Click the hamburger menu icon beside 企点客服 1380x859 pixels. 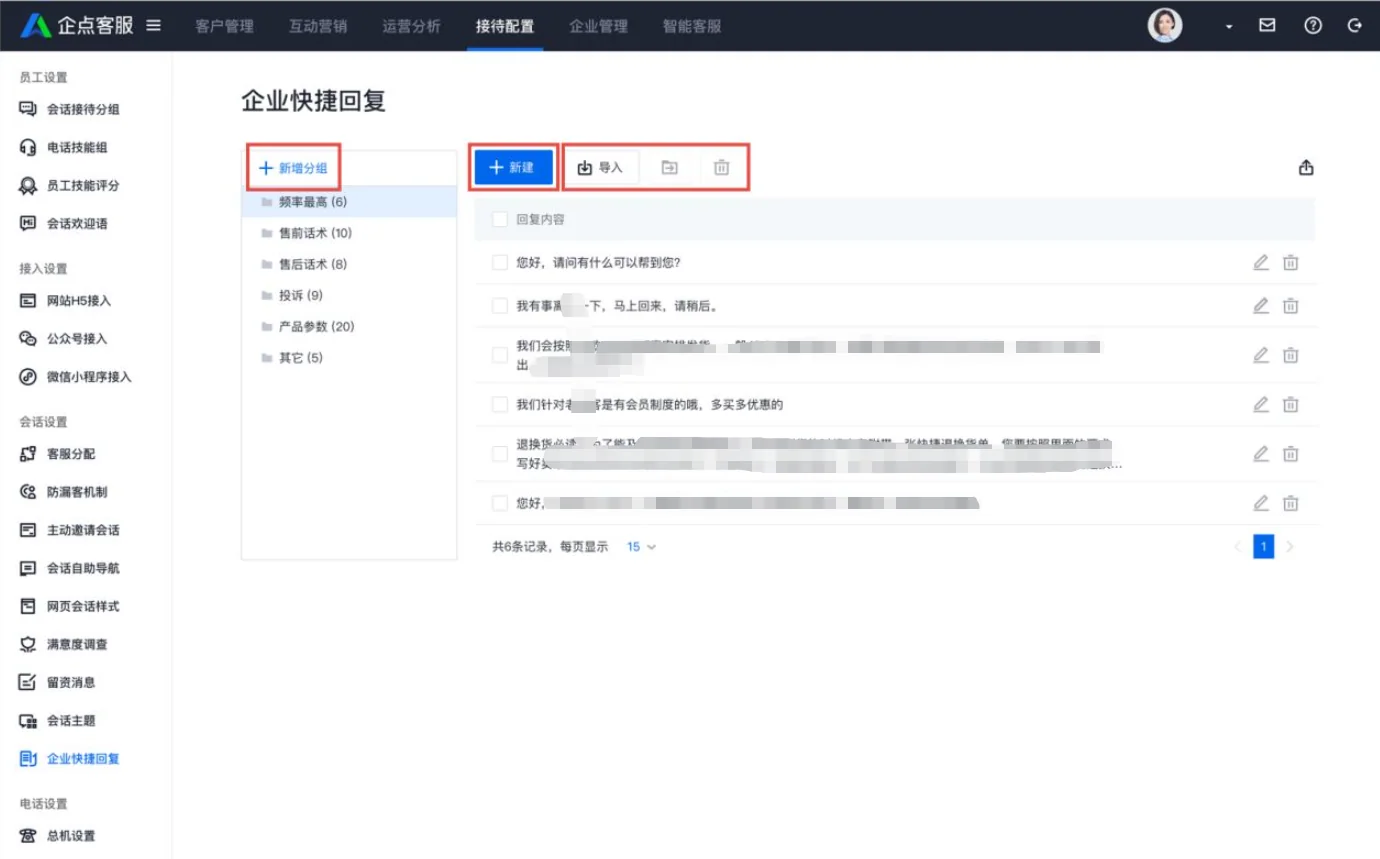[153, 25]
